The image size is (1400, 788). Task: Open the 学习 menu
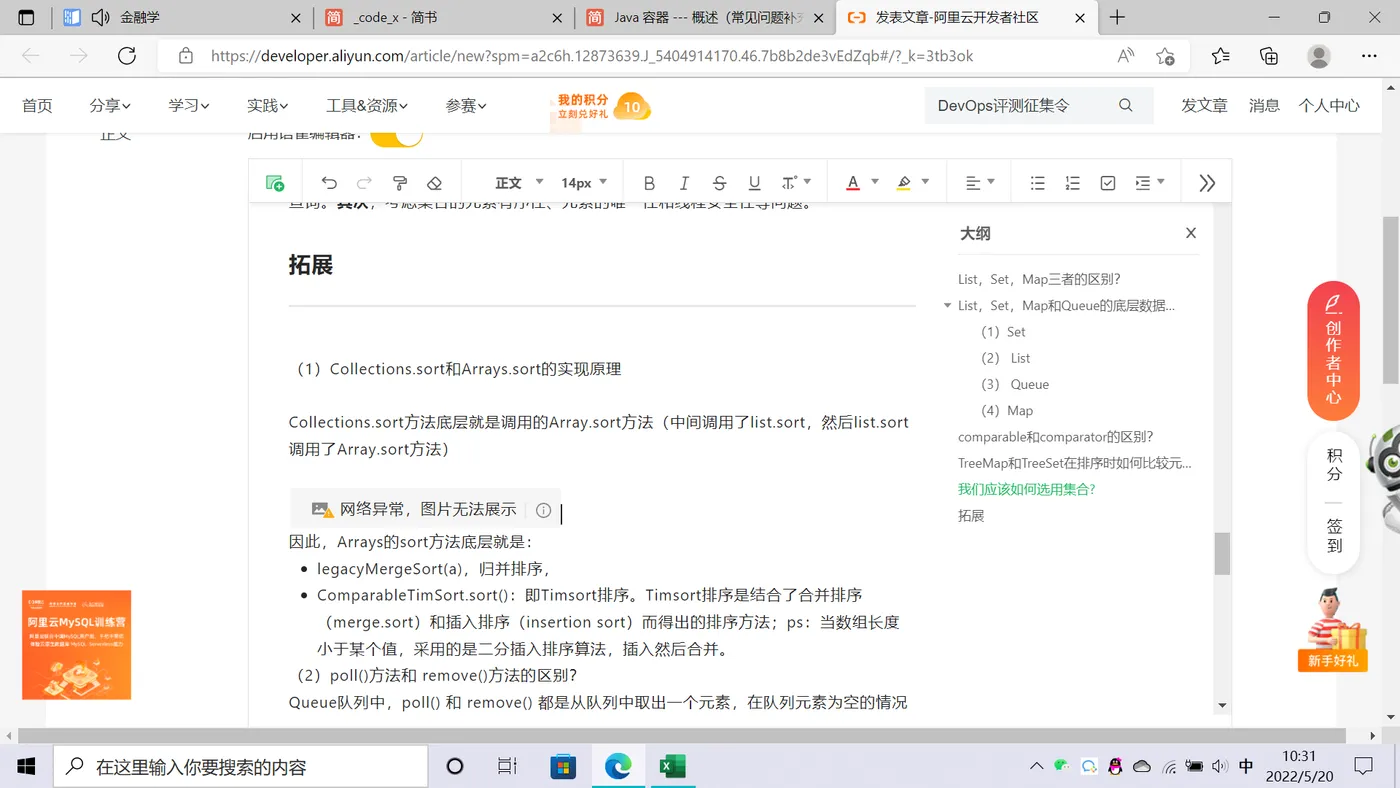189,105
